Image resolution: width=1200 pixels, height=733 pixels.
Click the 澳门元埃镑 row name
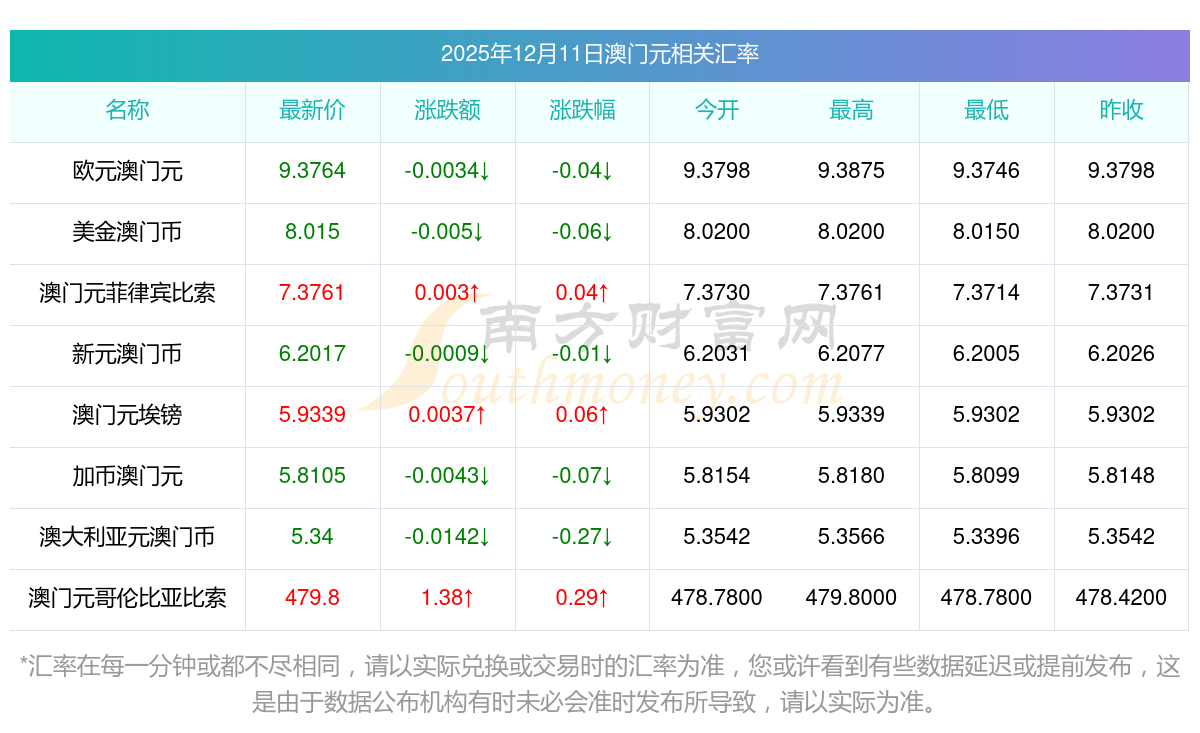pos(127,415)
